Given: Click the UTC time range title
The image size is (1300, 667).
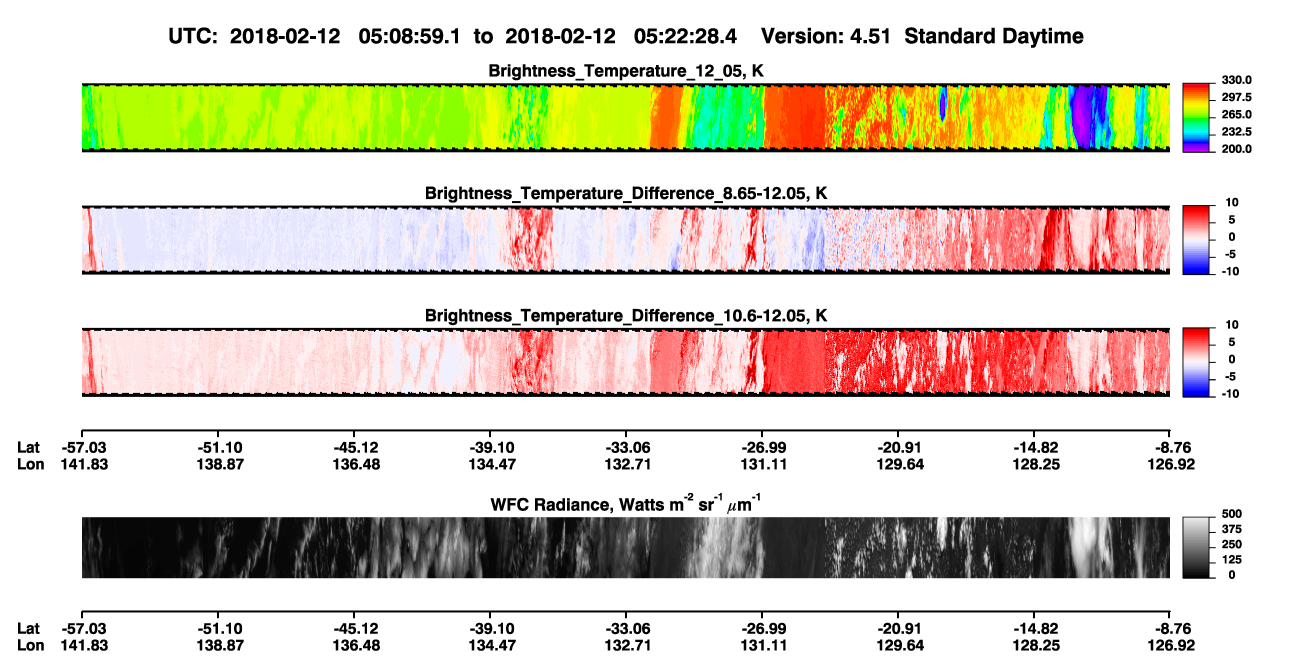Looking at the screenshot, I should click(627, 36).
